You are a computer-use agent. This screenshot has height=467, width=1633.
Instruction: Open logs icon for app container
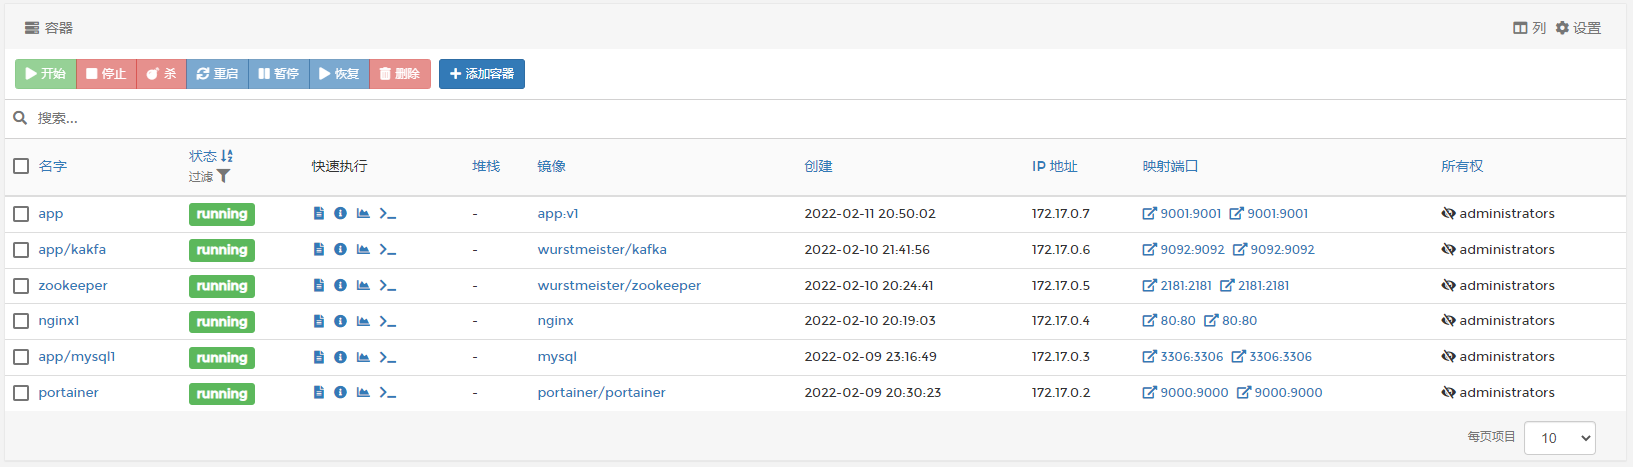pyautogui.click(x=319, y=214)
